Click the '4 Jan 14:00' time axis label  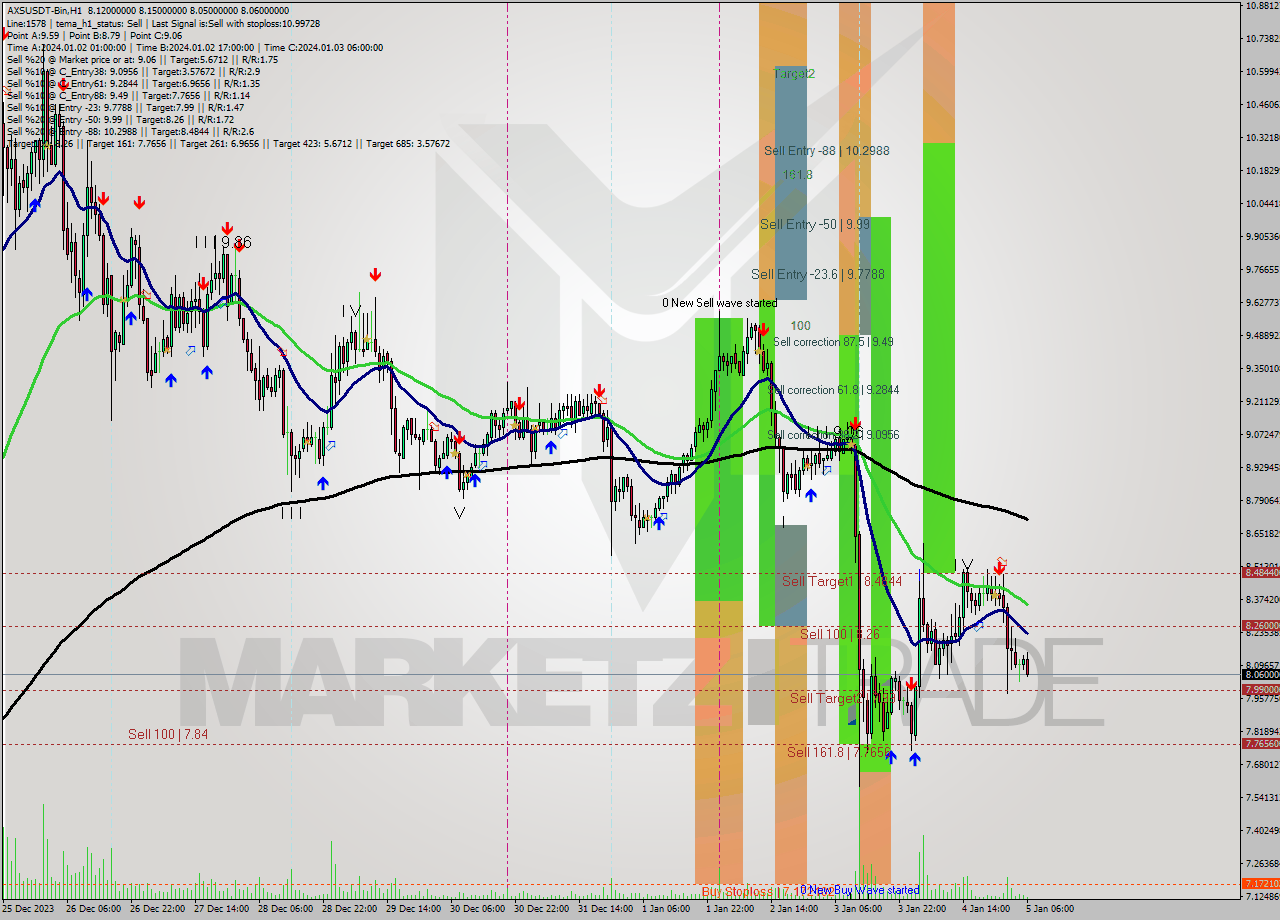pyautogui.click(x=988, y=908)
